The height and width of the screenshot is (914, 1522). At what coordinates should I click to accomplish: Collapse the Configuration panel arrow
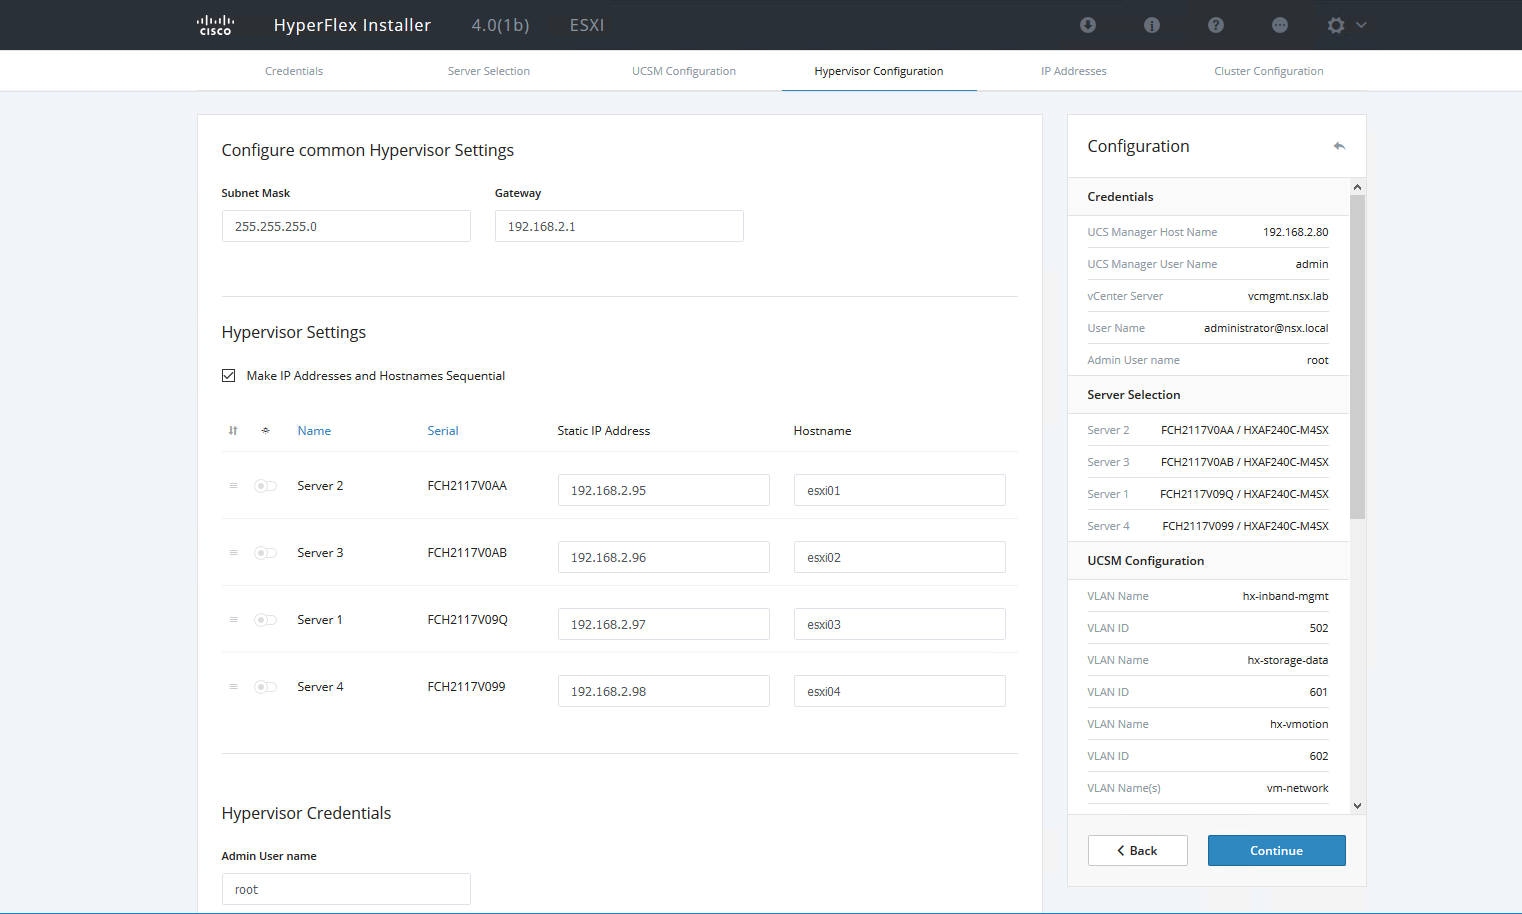point(1339,146)
